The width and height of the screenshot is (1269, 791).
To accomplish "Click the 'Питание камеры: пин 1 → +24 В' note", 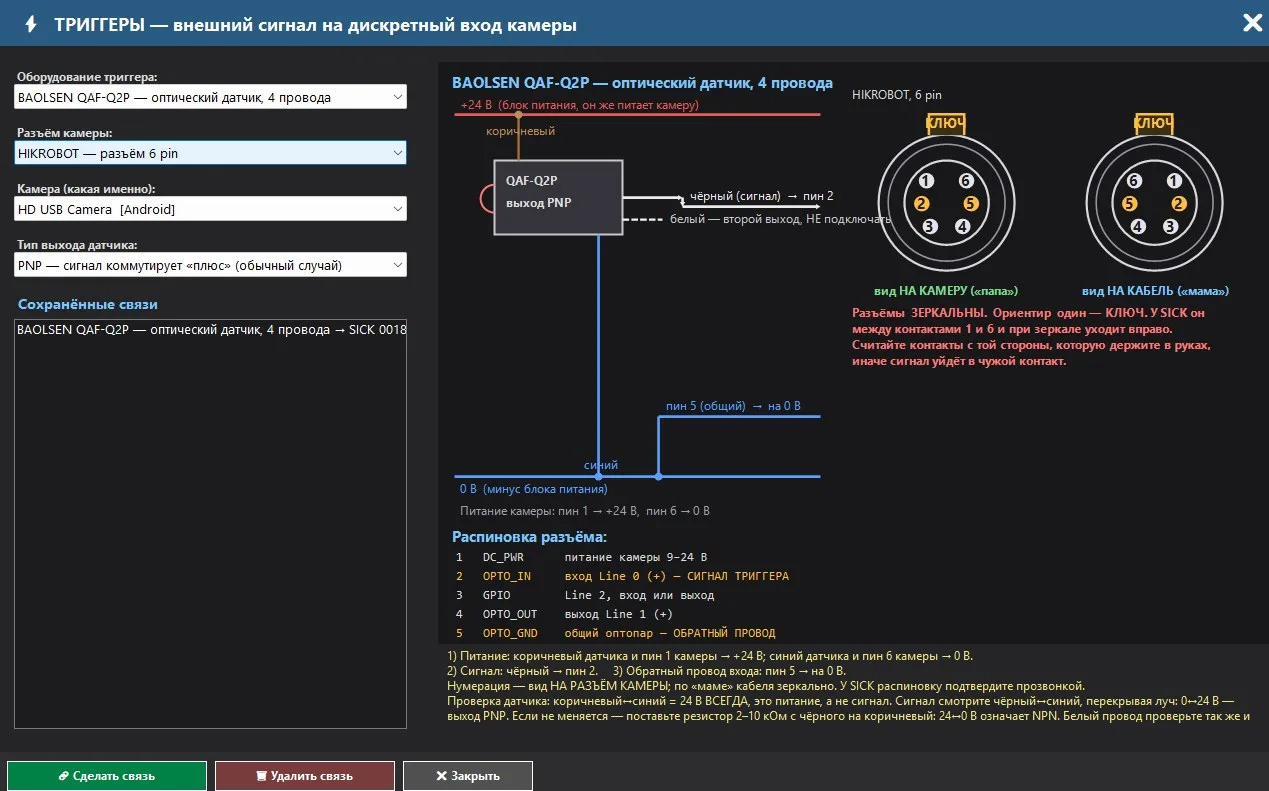I will point(585,511).
